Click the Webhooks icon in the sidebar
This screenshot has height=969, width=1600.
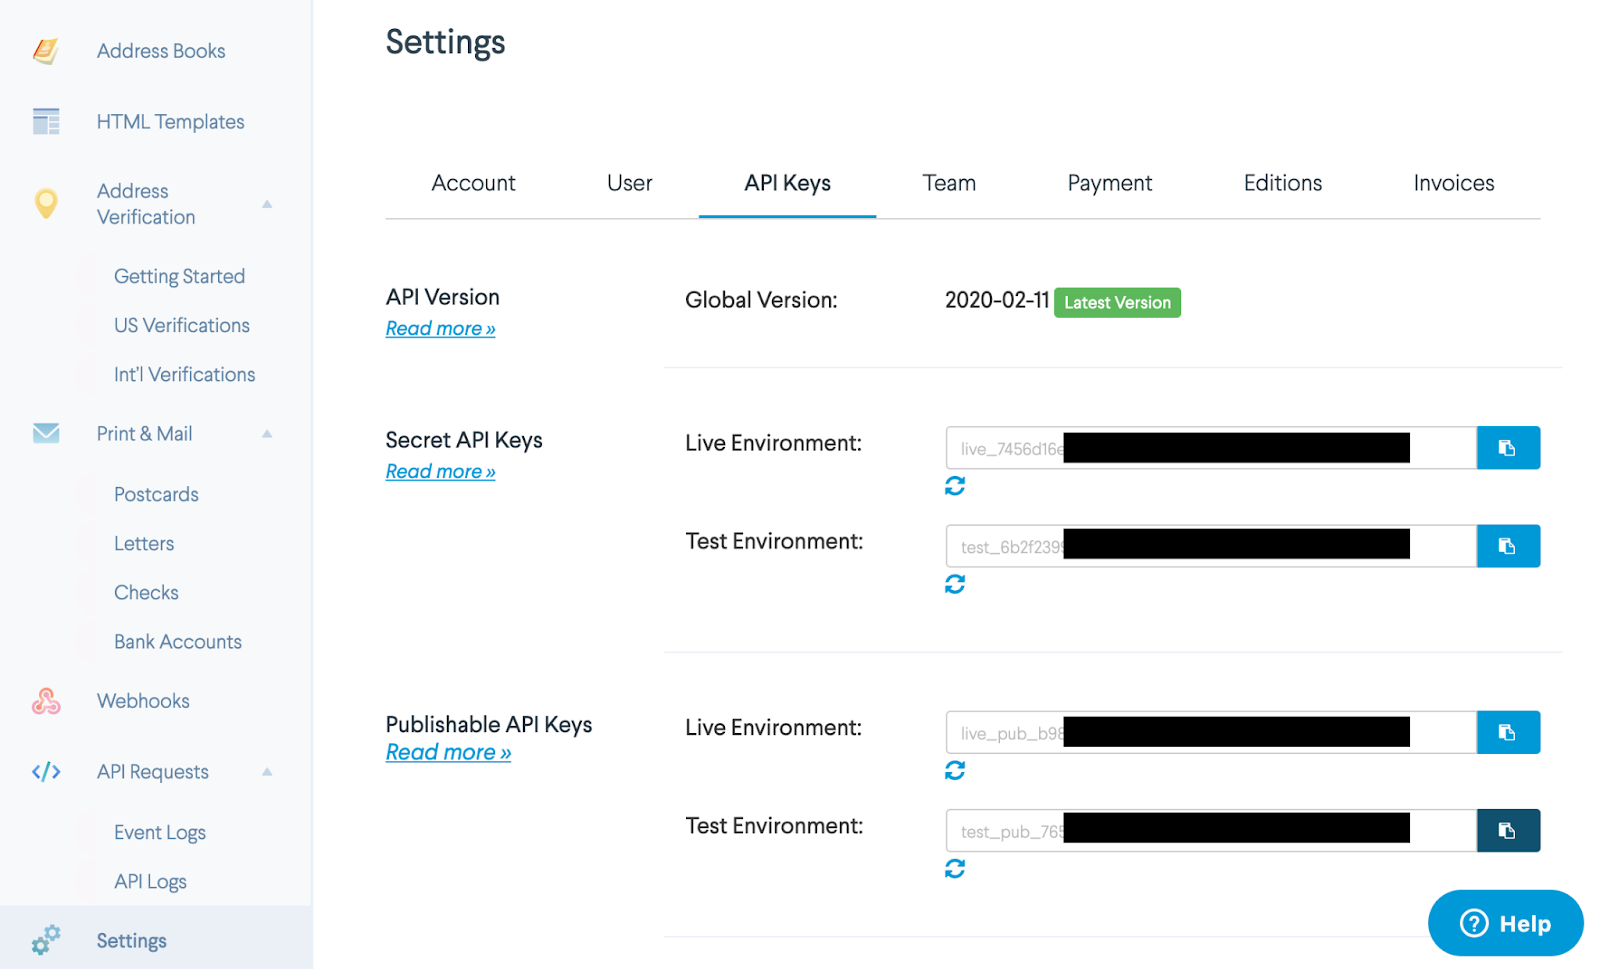(46, 702)
